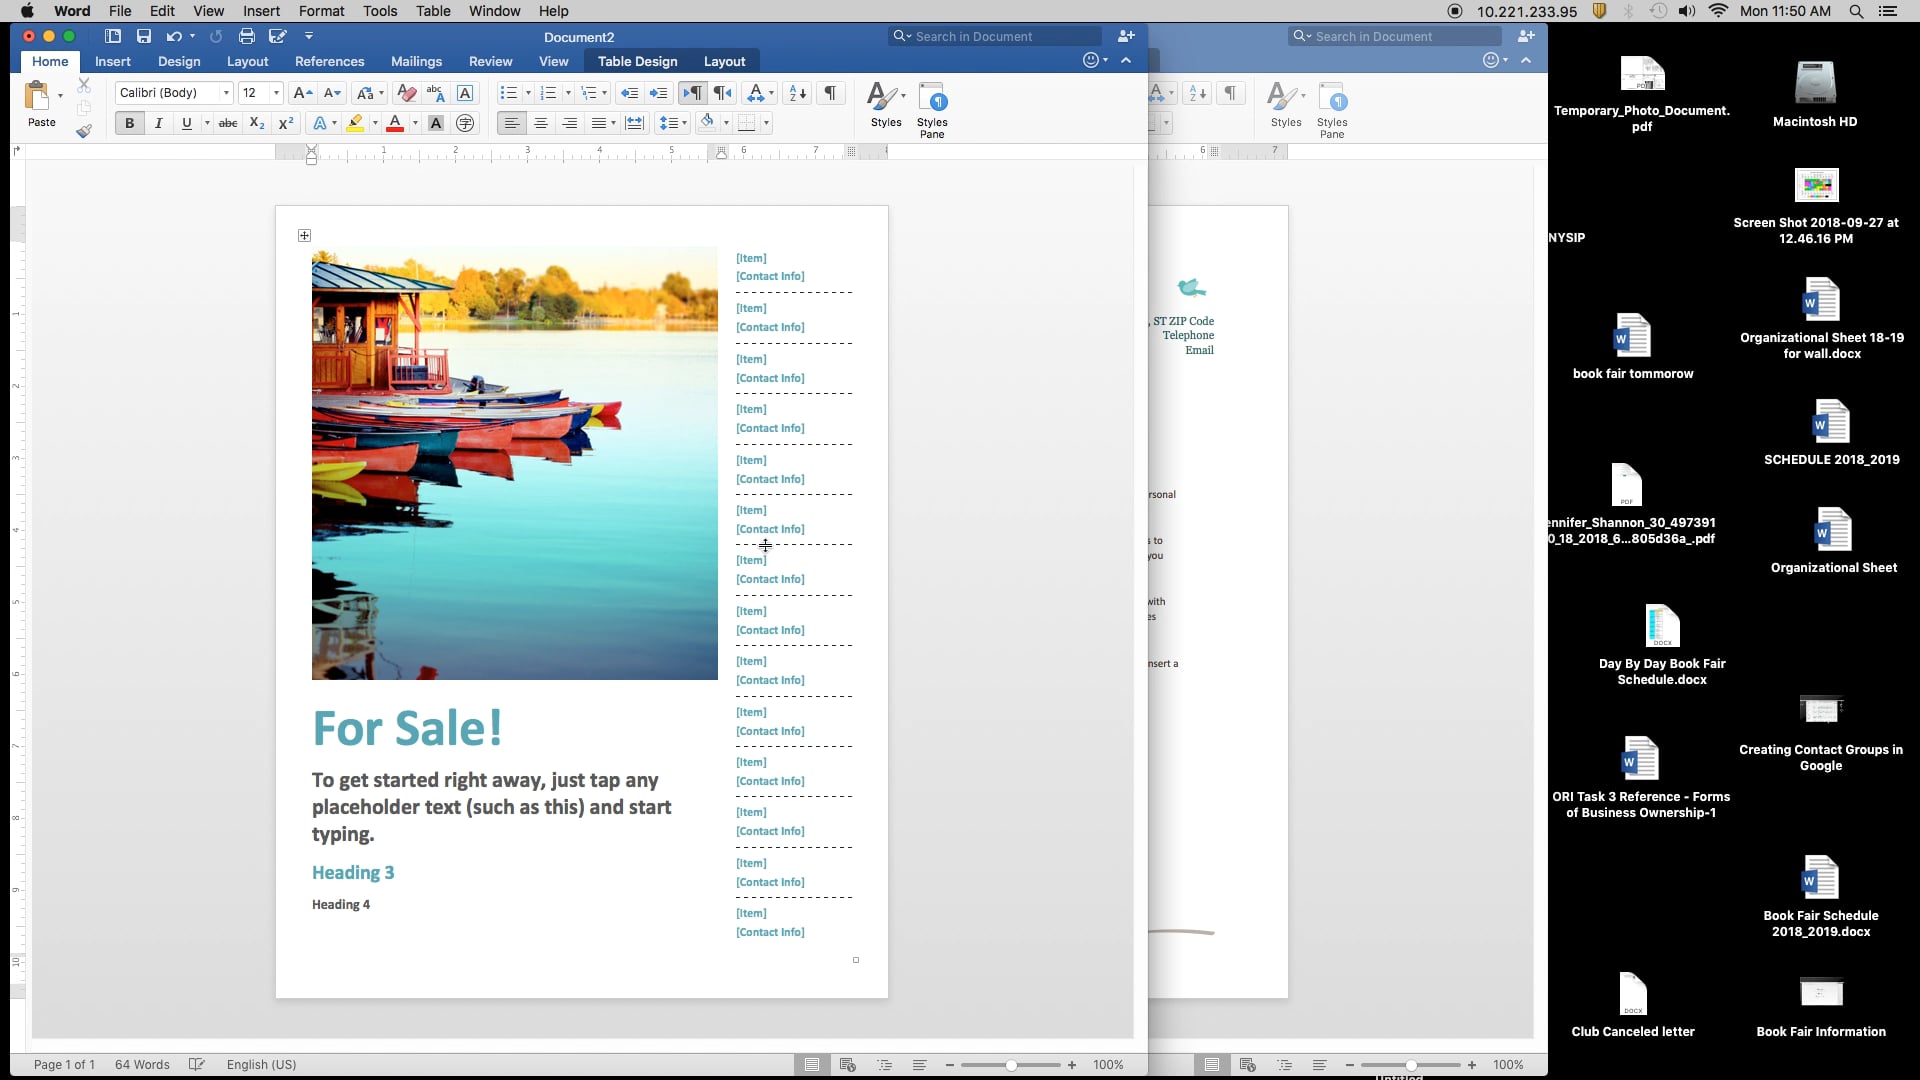The width and height of the screenshot is (1920, 1080).
Task: Toggle show paragraph marks in front window
Action: coord(830,93)
